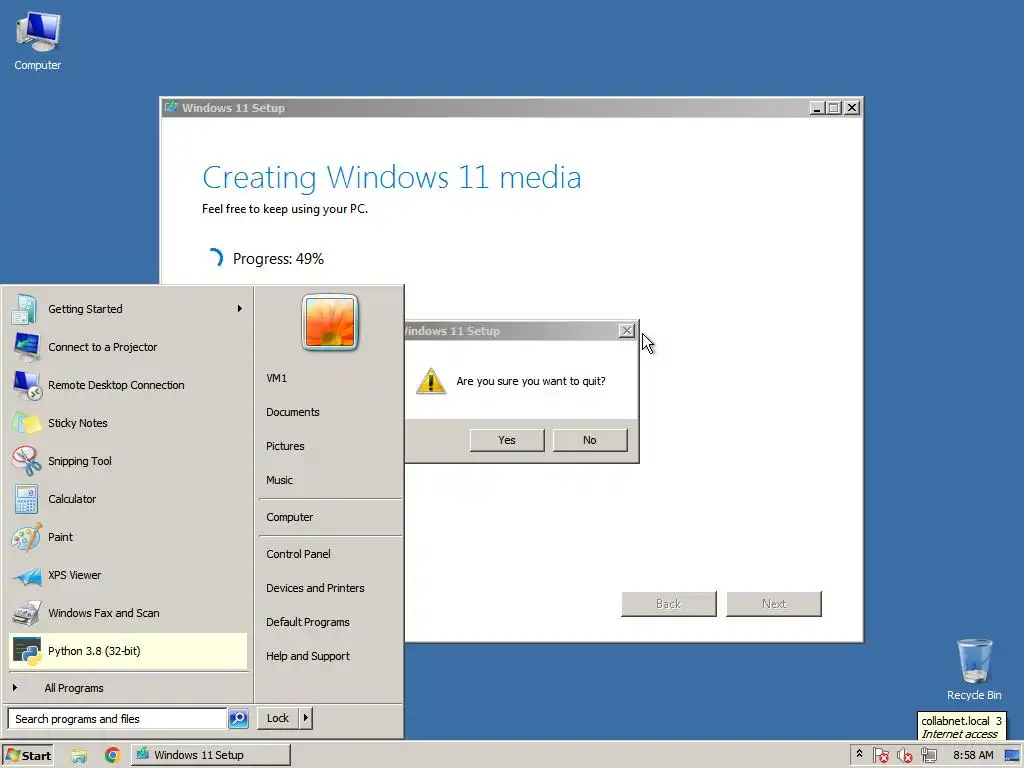The width and height of the screenshot is (1024, 768).
Task: Click the Python 3.8 icon
Action: click(26, 651)
